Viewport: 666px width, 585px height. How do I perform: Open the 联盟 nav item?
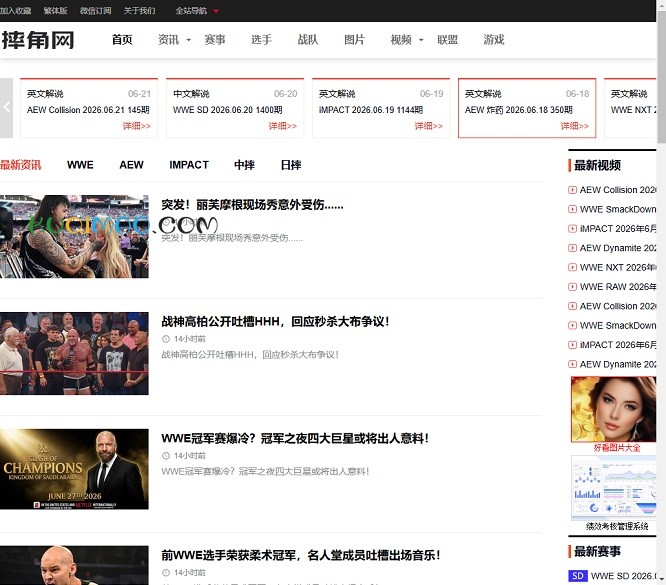coord(448,40)
